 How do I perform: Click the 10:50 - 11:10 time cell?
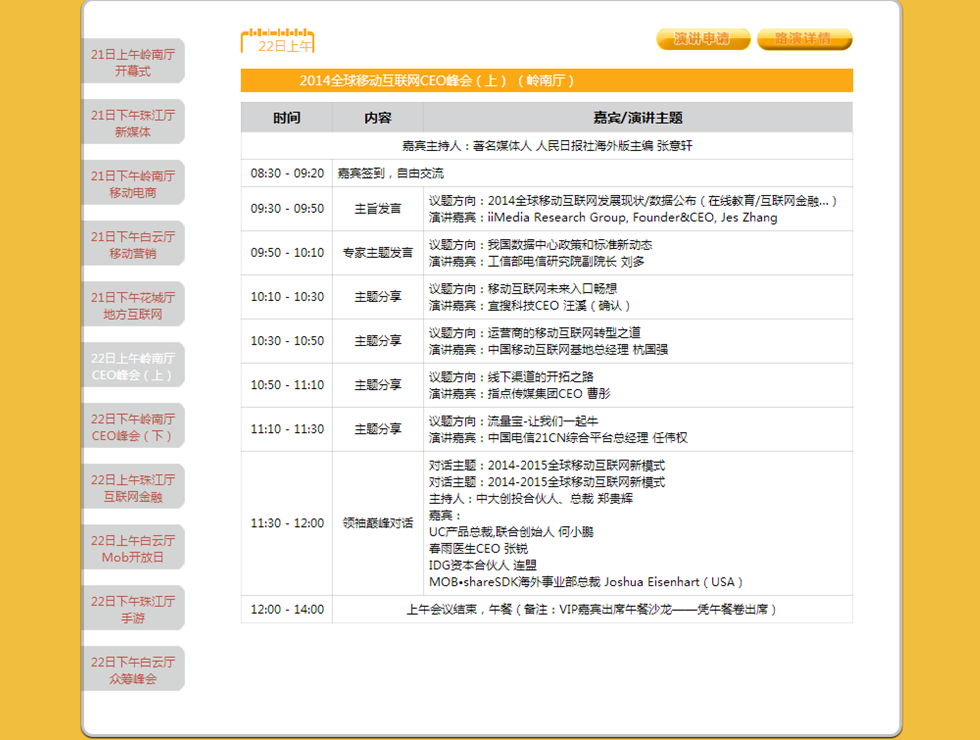pos(287,385)
